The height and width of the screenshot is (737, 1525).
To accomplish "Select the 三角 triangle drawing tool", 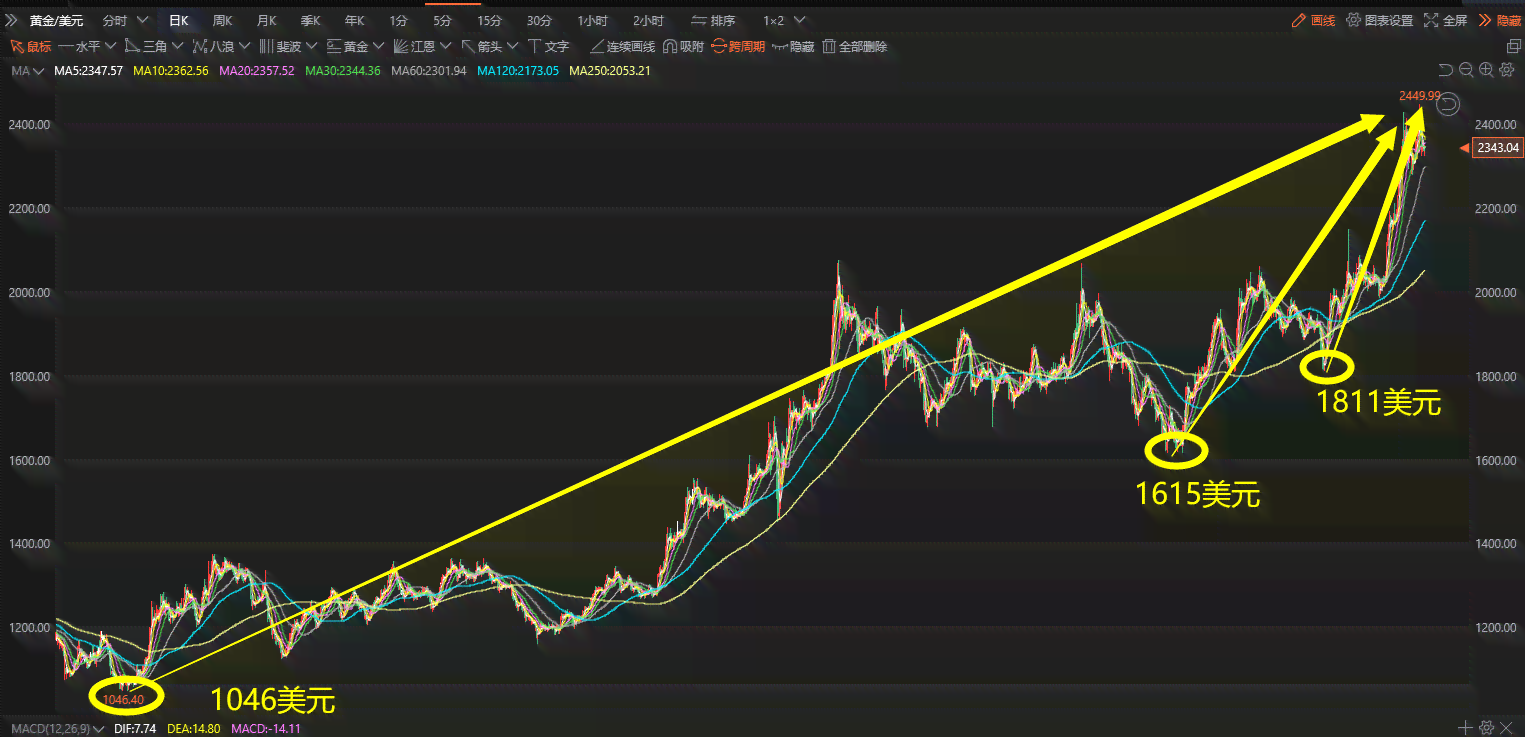I will point(146,46).
